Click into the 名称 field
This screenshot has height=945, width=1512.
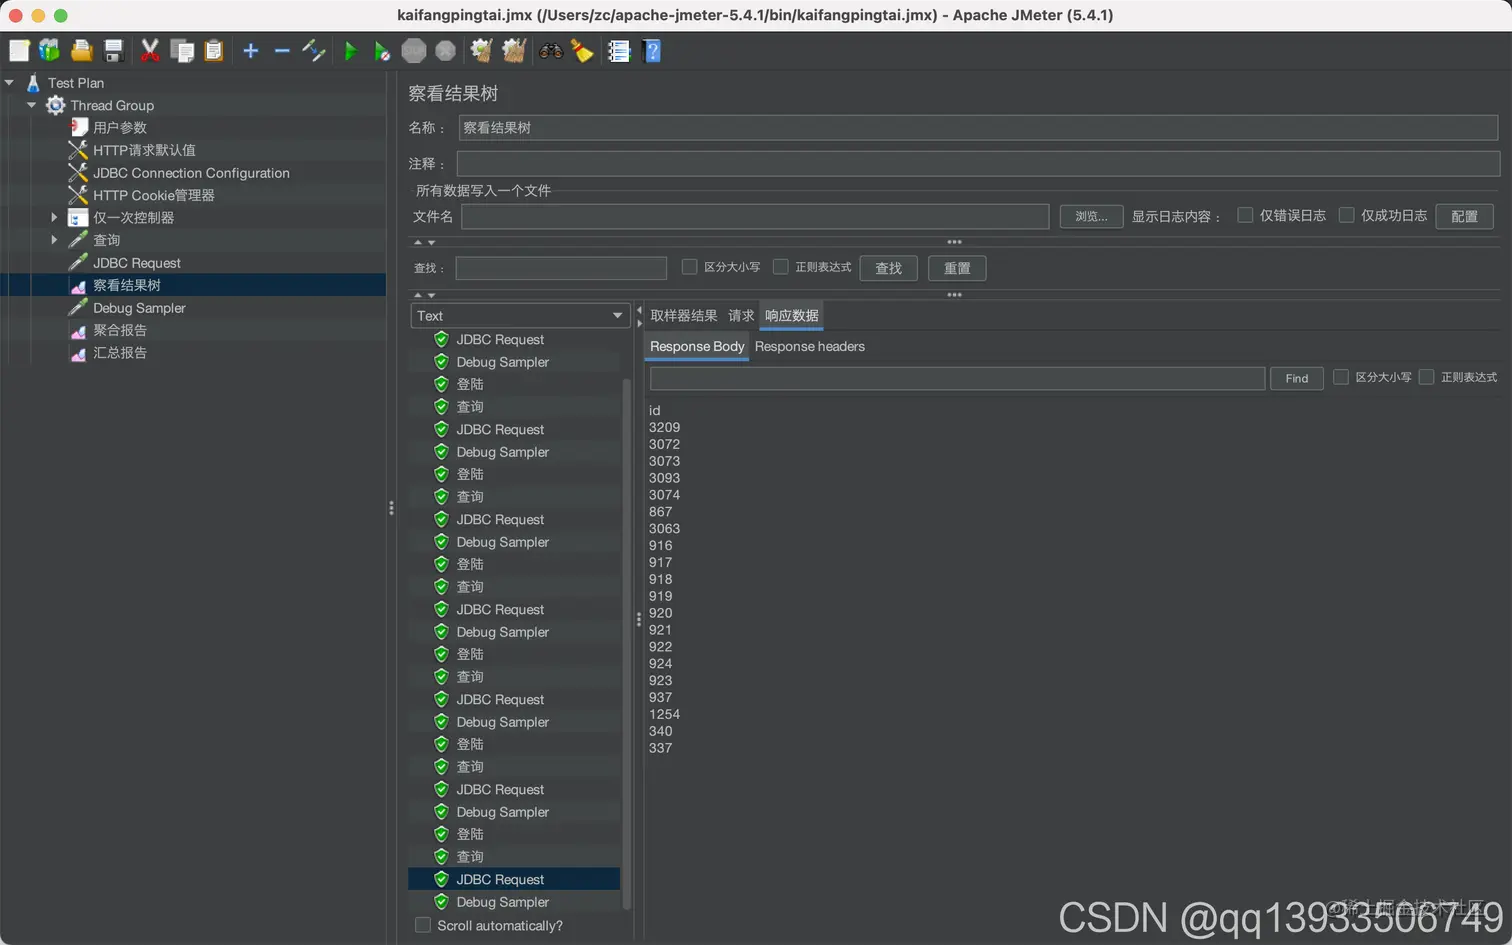point(978,128)
